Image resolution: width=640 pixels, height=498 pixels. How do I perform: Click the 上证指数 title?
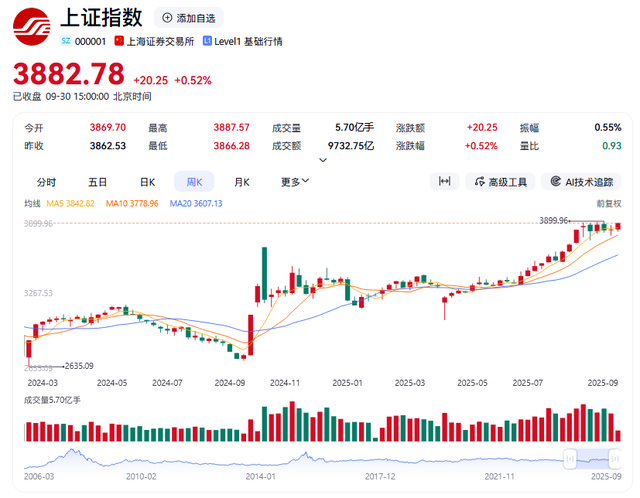click(101, 18)
